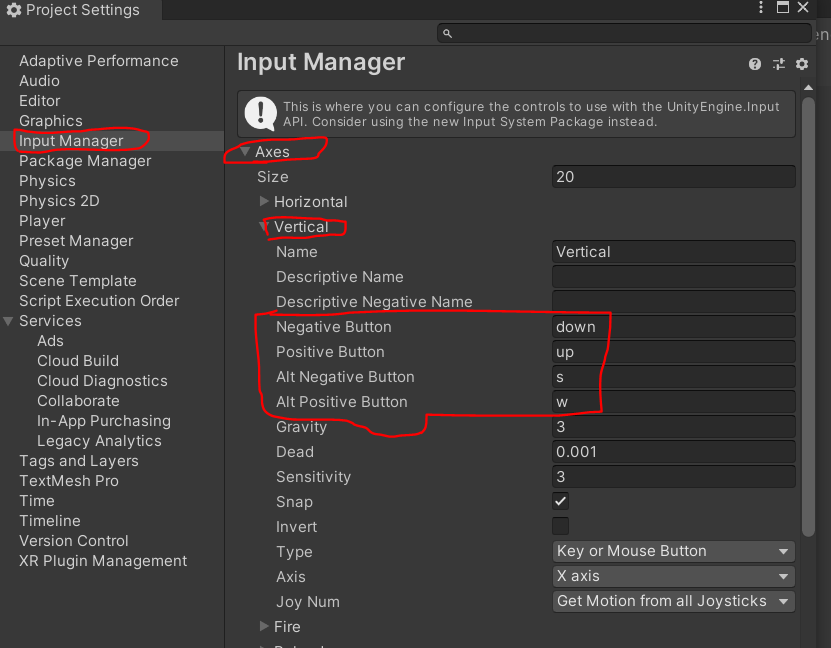Click the search magnifier icon
831x648 pixels.
(x=447, y=33)
